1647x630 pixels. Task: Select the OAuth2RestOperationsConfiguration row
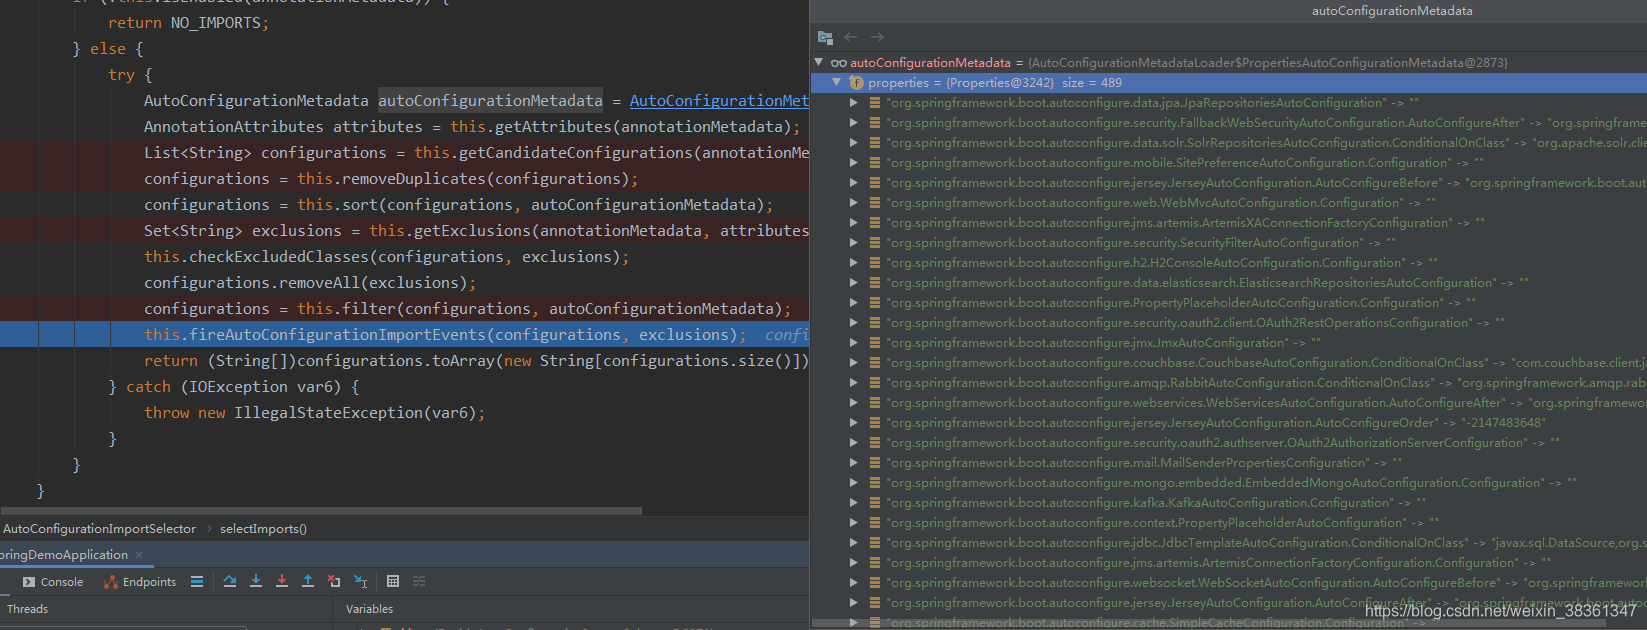coord(1229,323)
